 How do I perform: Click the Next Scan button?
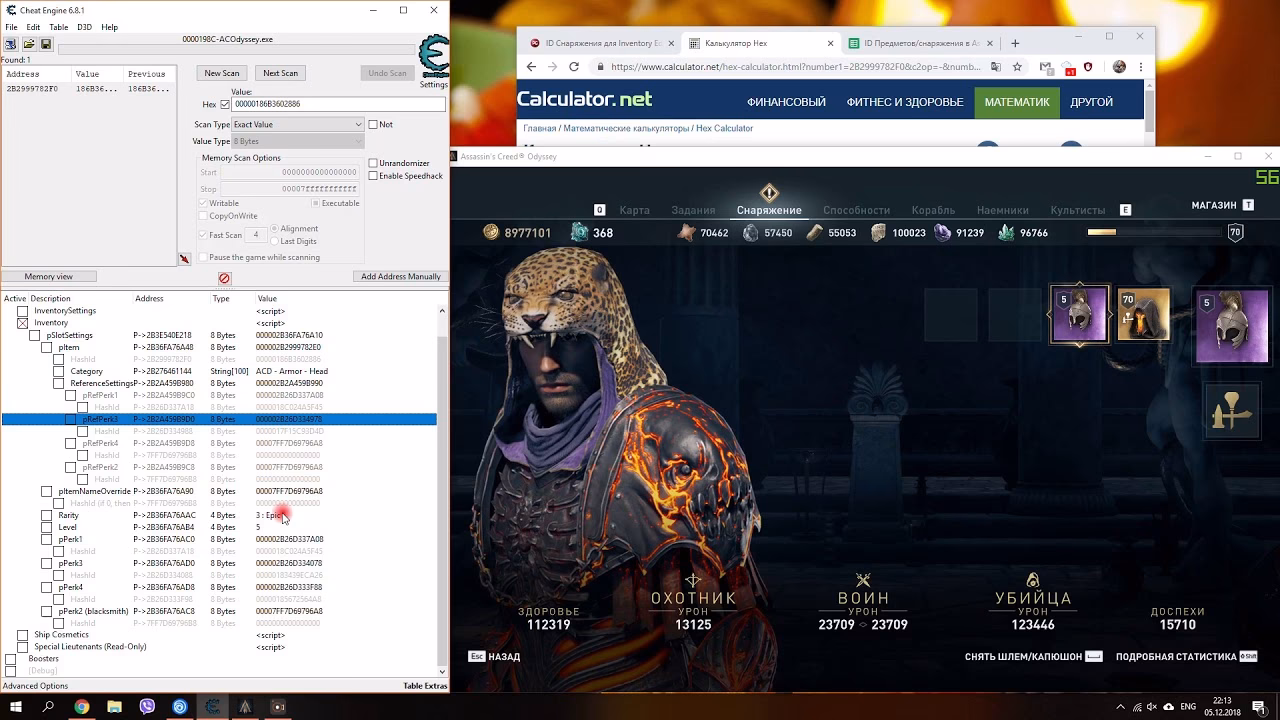coord(280,73)
